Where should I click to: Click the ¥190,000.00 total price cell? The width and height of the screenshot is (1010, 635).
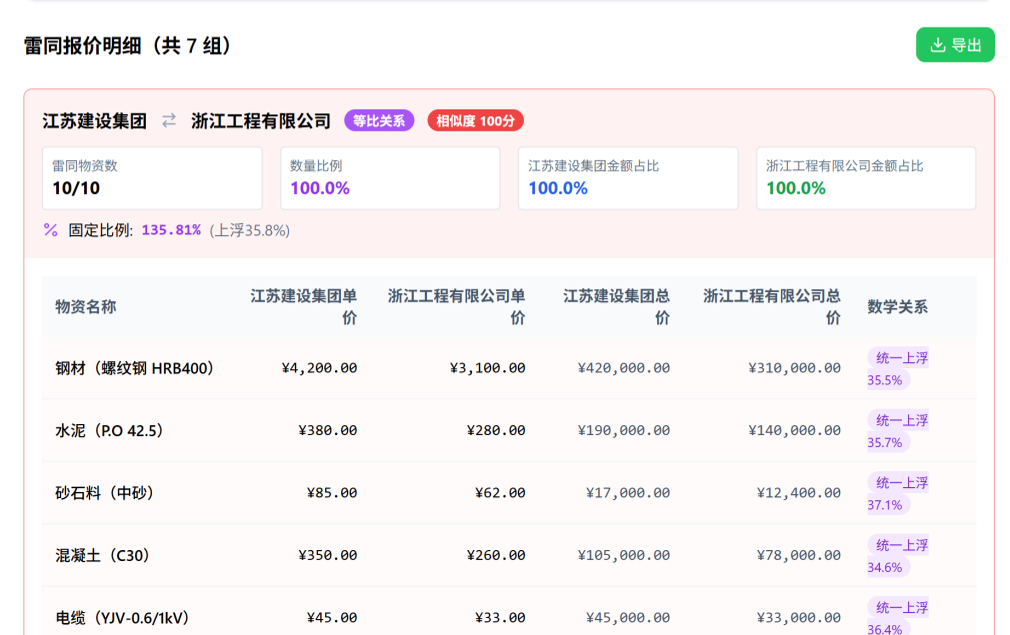[624, 430]
